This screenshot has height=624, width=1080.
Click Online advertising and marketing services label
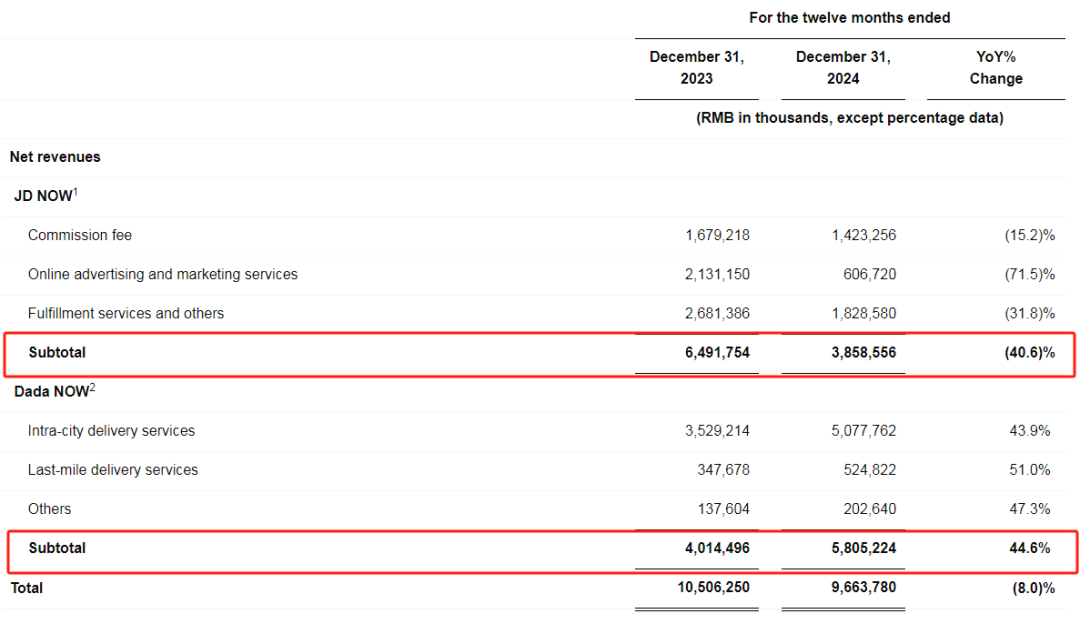click(163, 274)
